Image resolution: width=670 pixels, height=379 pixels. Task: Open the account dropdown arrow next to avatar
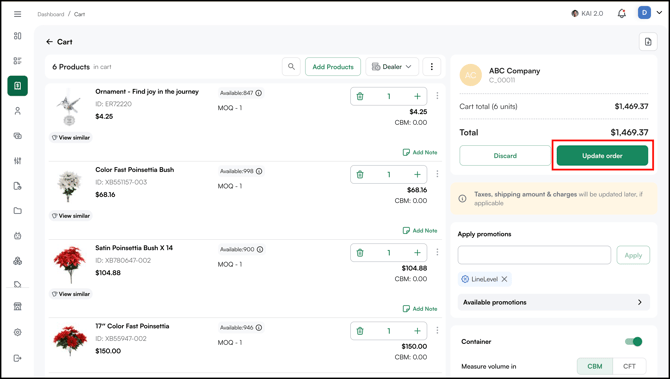pyautogui.click(x=659, y=13)
